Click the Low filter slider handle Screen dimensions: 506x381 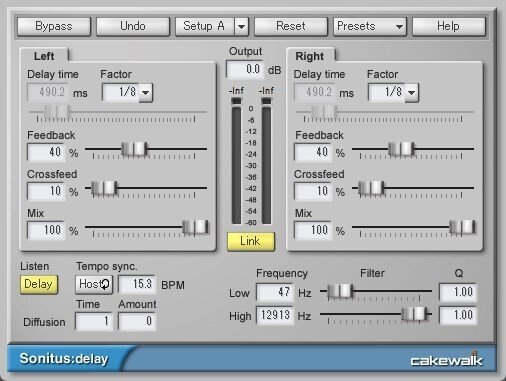click(x=340, y=291)
